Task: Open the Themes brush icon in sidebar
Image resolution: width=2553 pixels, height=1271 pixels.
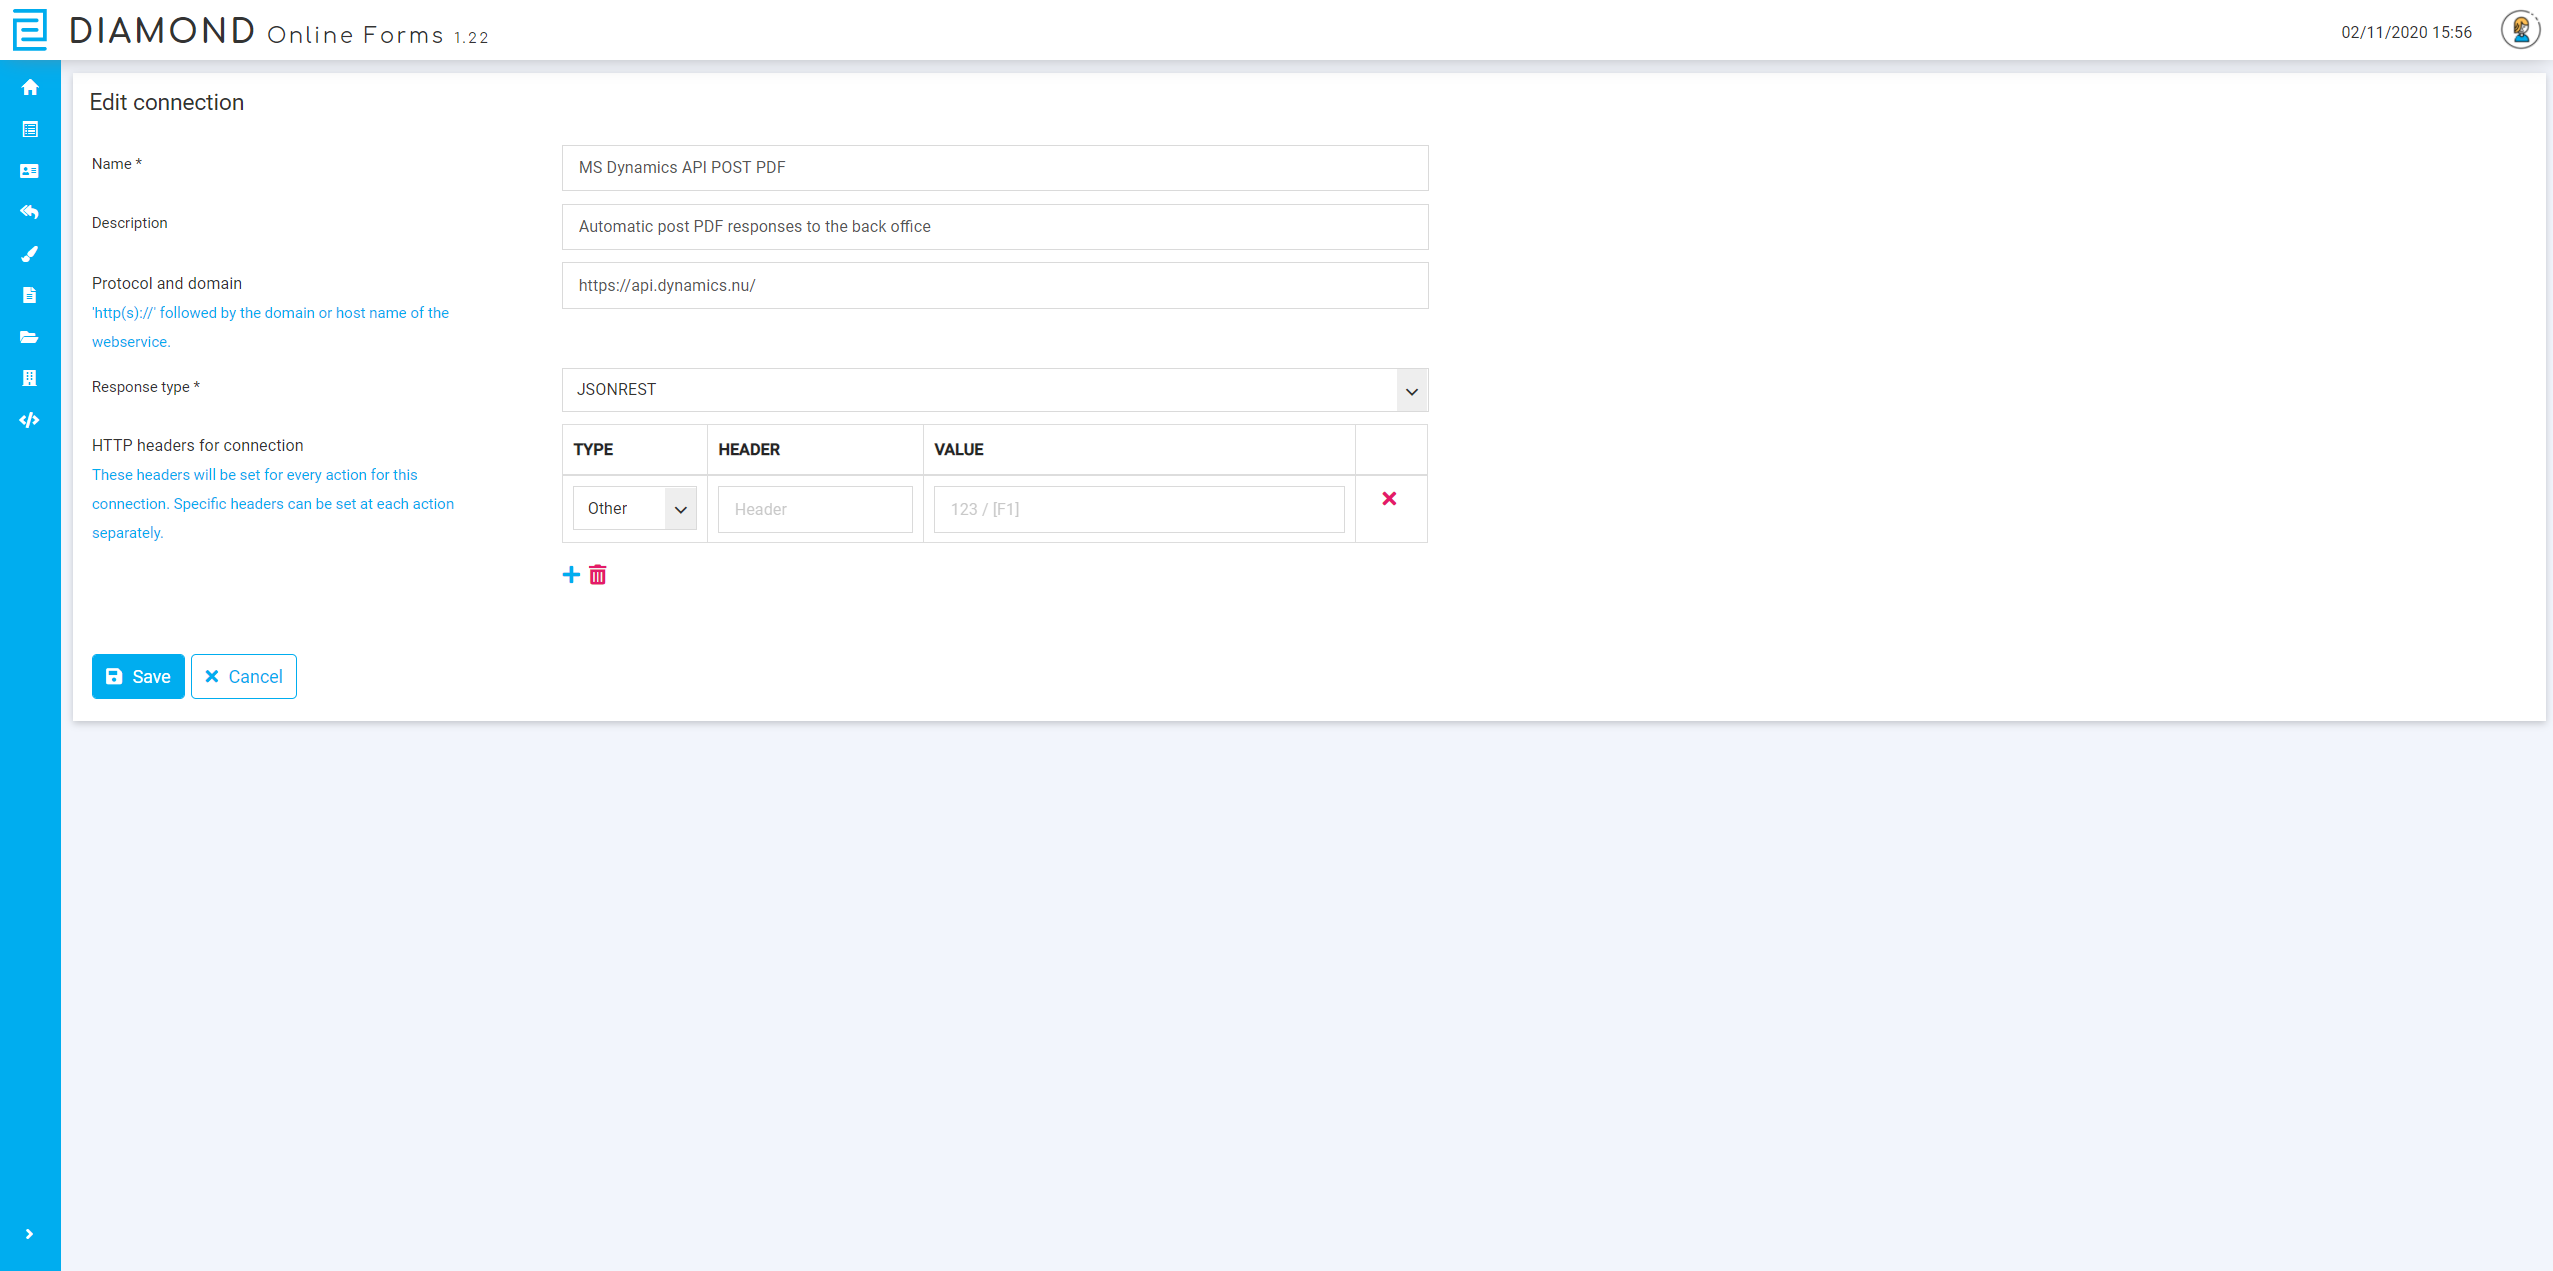Action: [x=29, y=254]
